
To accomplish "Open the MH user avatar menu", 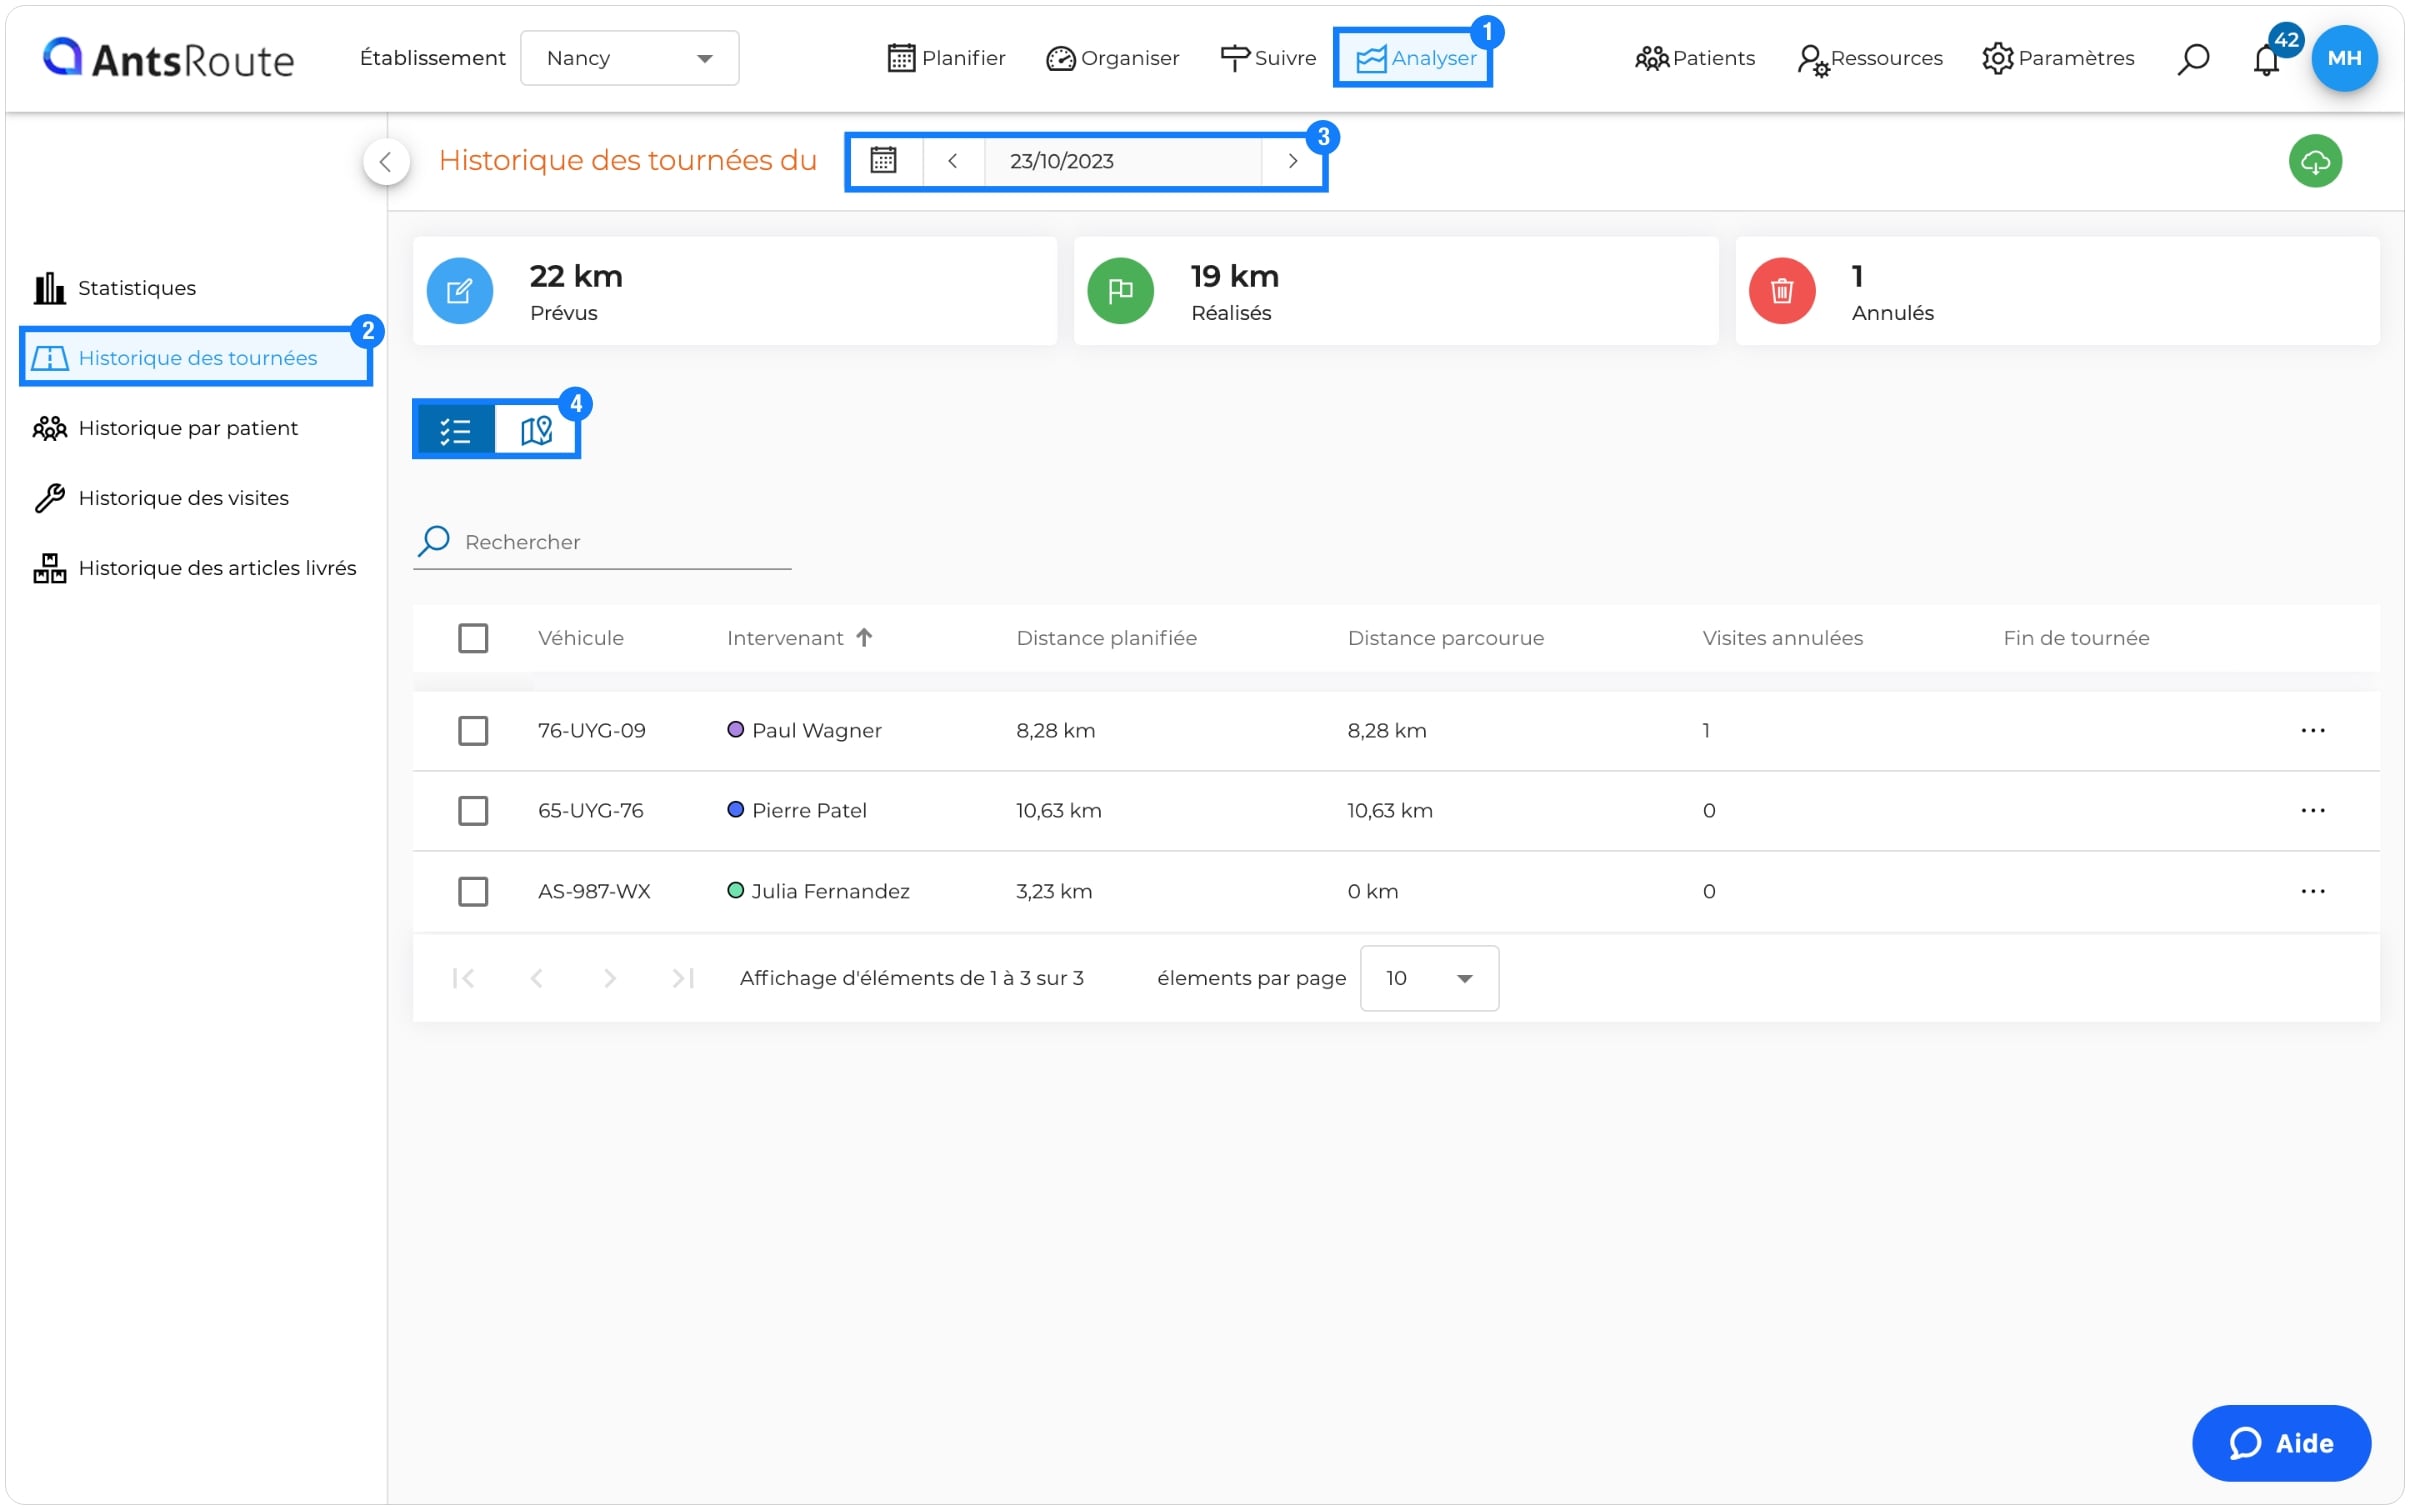I will click(2344, 58).
